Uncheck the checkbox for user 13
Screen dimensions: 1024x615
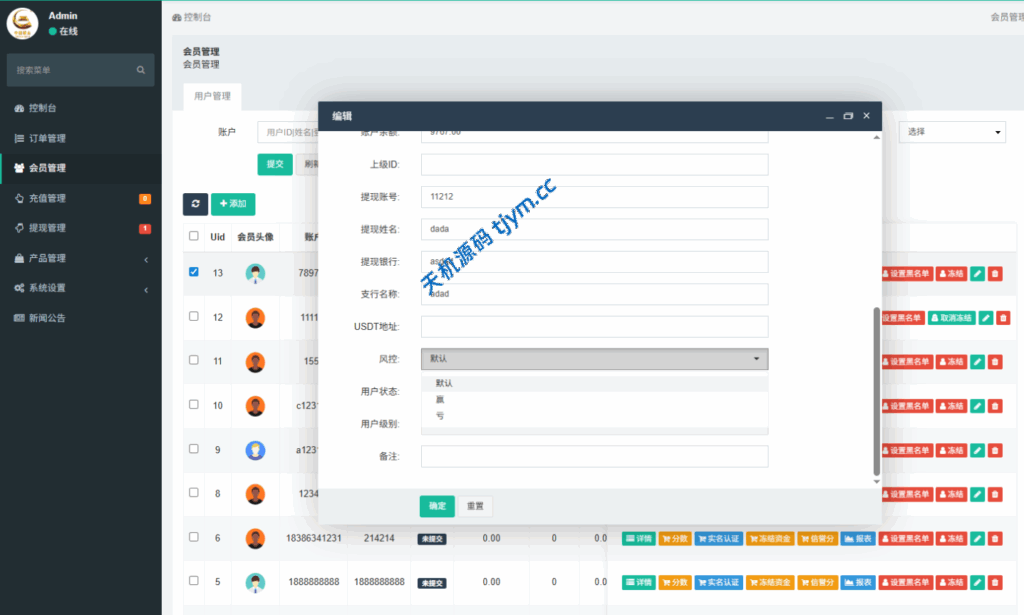tap(194, 272)
